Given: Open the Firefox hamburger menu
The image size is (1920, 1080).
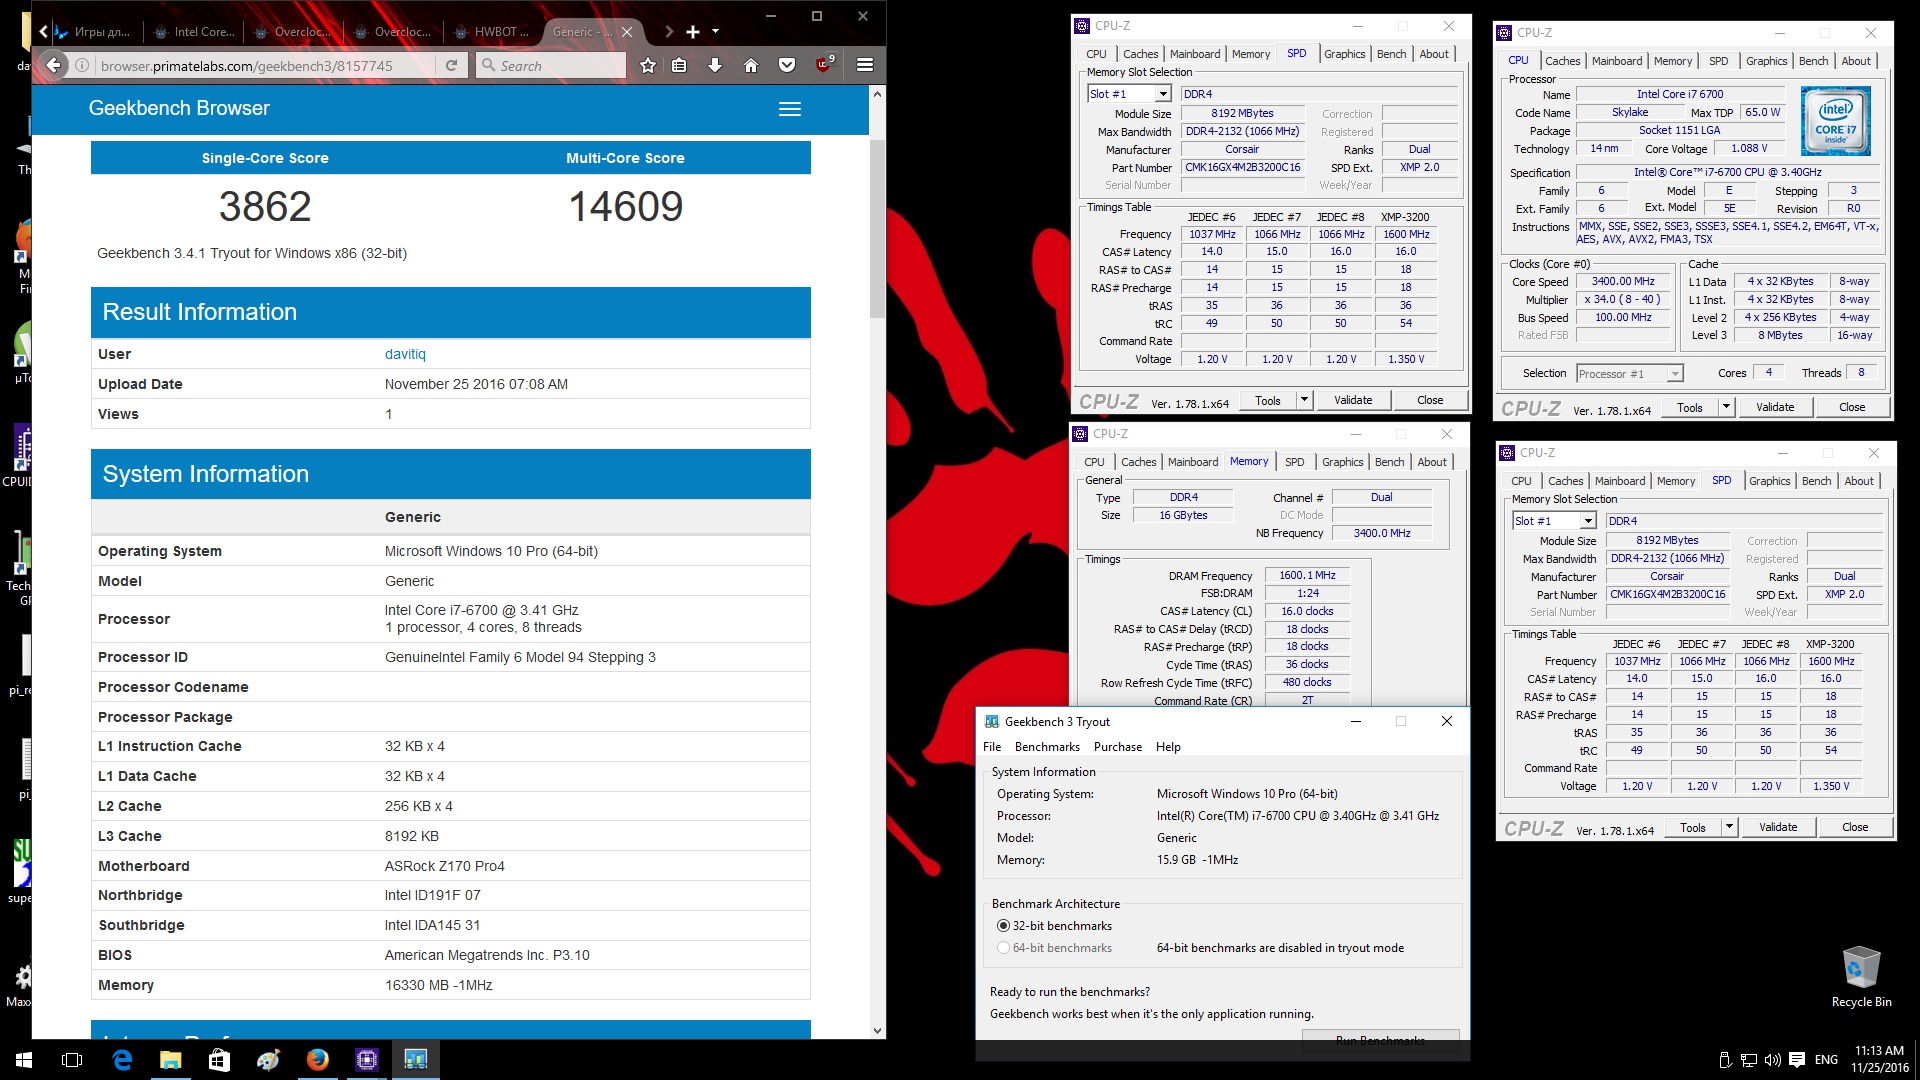Looking at the screenshot, I should point(865,65).
